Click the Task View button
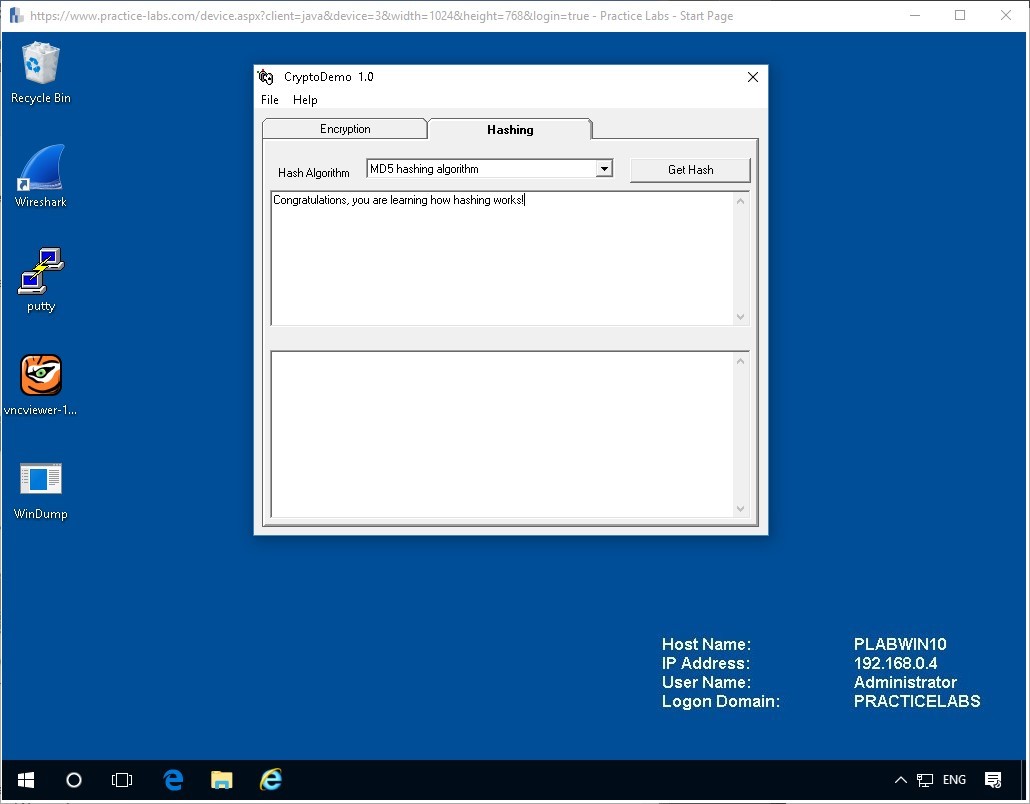This screenshot has height=804, width=1030. pyautogui.click(x=122, y=780)
